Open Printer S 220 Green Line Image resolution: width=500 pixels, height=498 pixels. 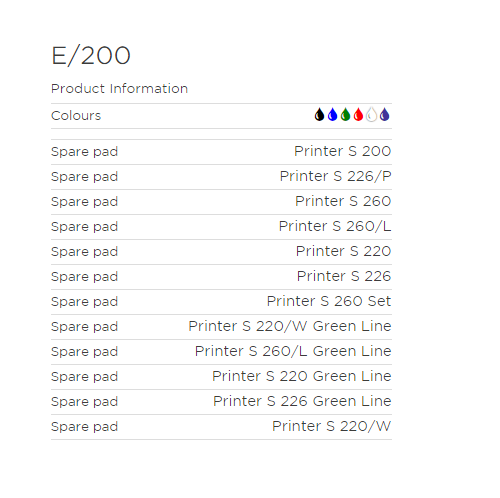302,376
